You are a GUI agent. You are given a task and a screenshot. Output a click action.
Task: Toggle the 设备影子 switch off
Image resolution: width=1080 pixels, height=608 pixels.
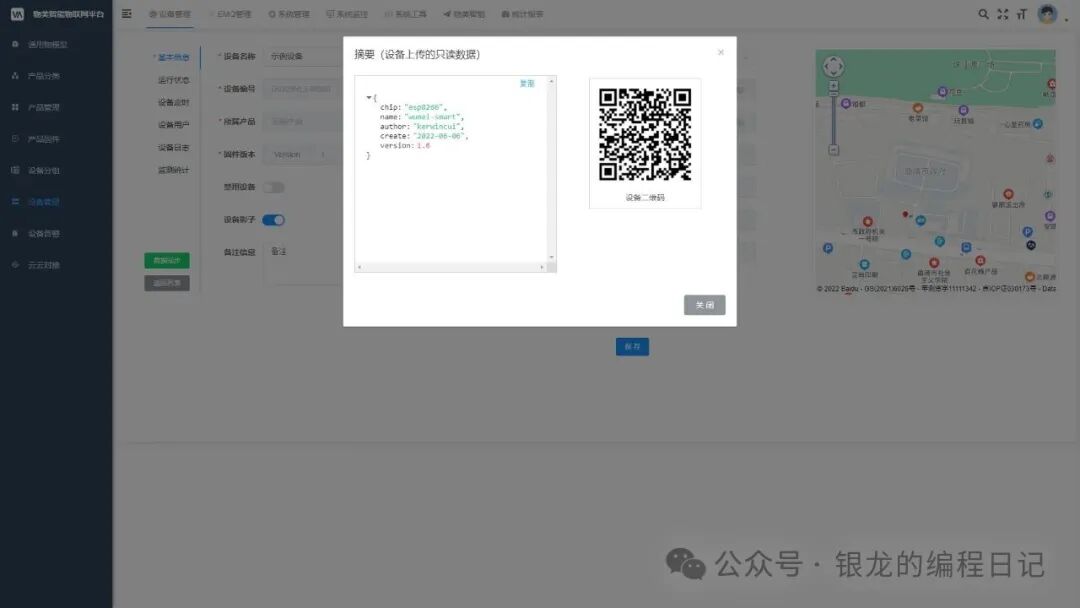tap(273, 220)
